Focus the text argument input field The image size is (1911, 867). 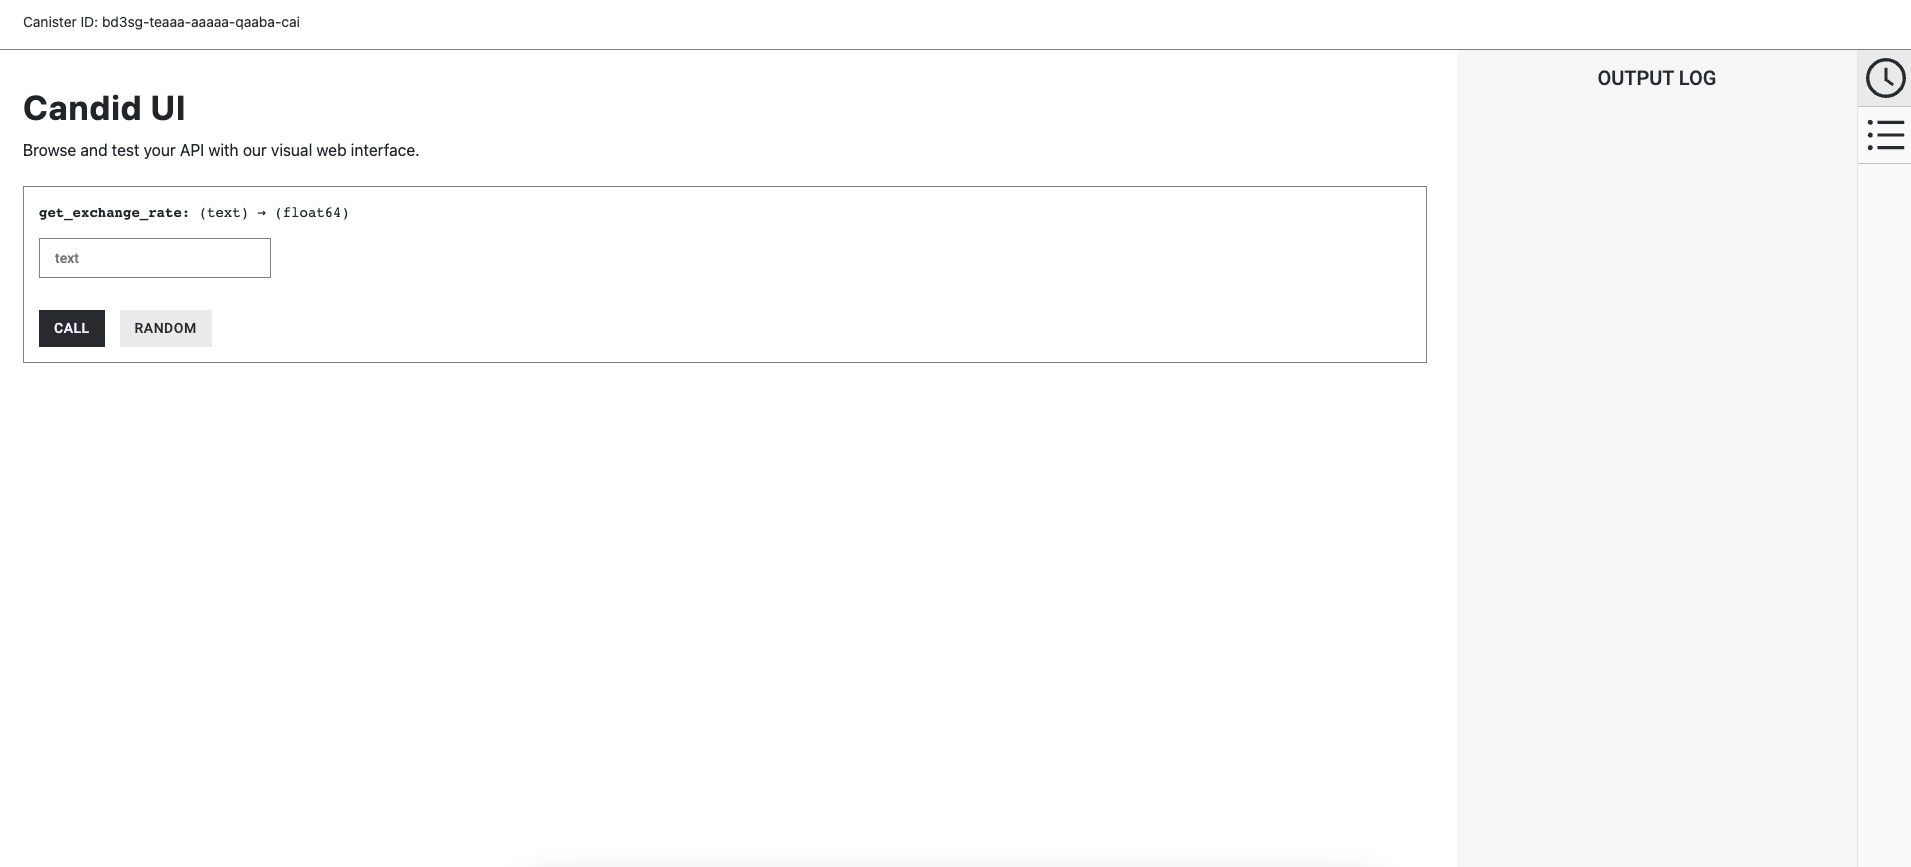(155, 258)
